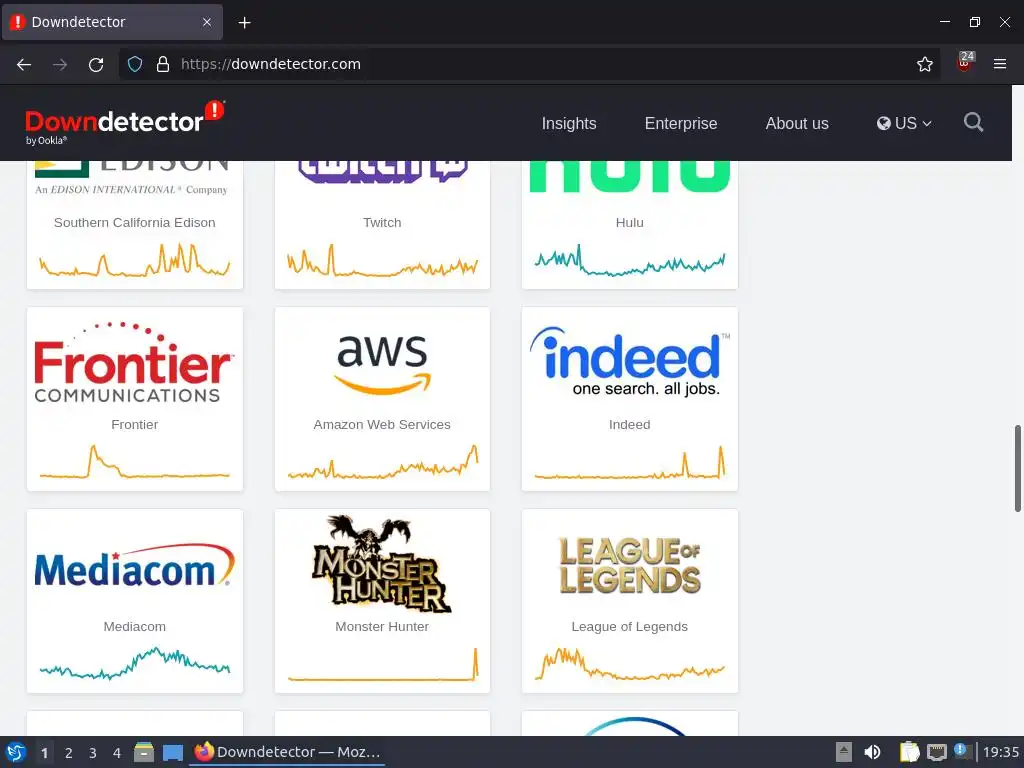The height and width of the screenshot is (768, 1024).
Task: Open the Mediacom text label
Action: 135,626
